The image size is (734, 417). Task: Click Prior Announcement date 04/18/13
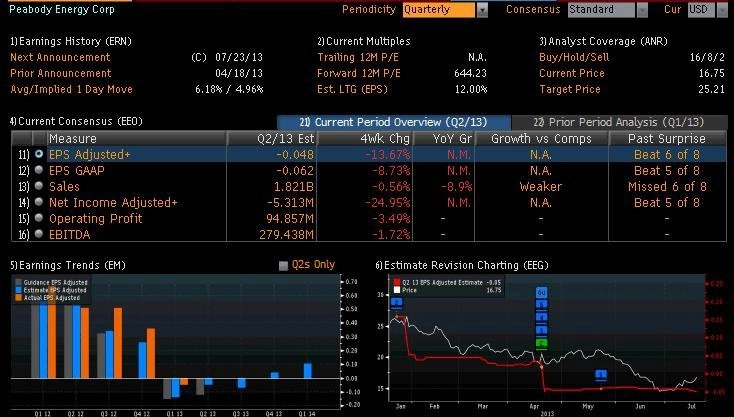239,73
